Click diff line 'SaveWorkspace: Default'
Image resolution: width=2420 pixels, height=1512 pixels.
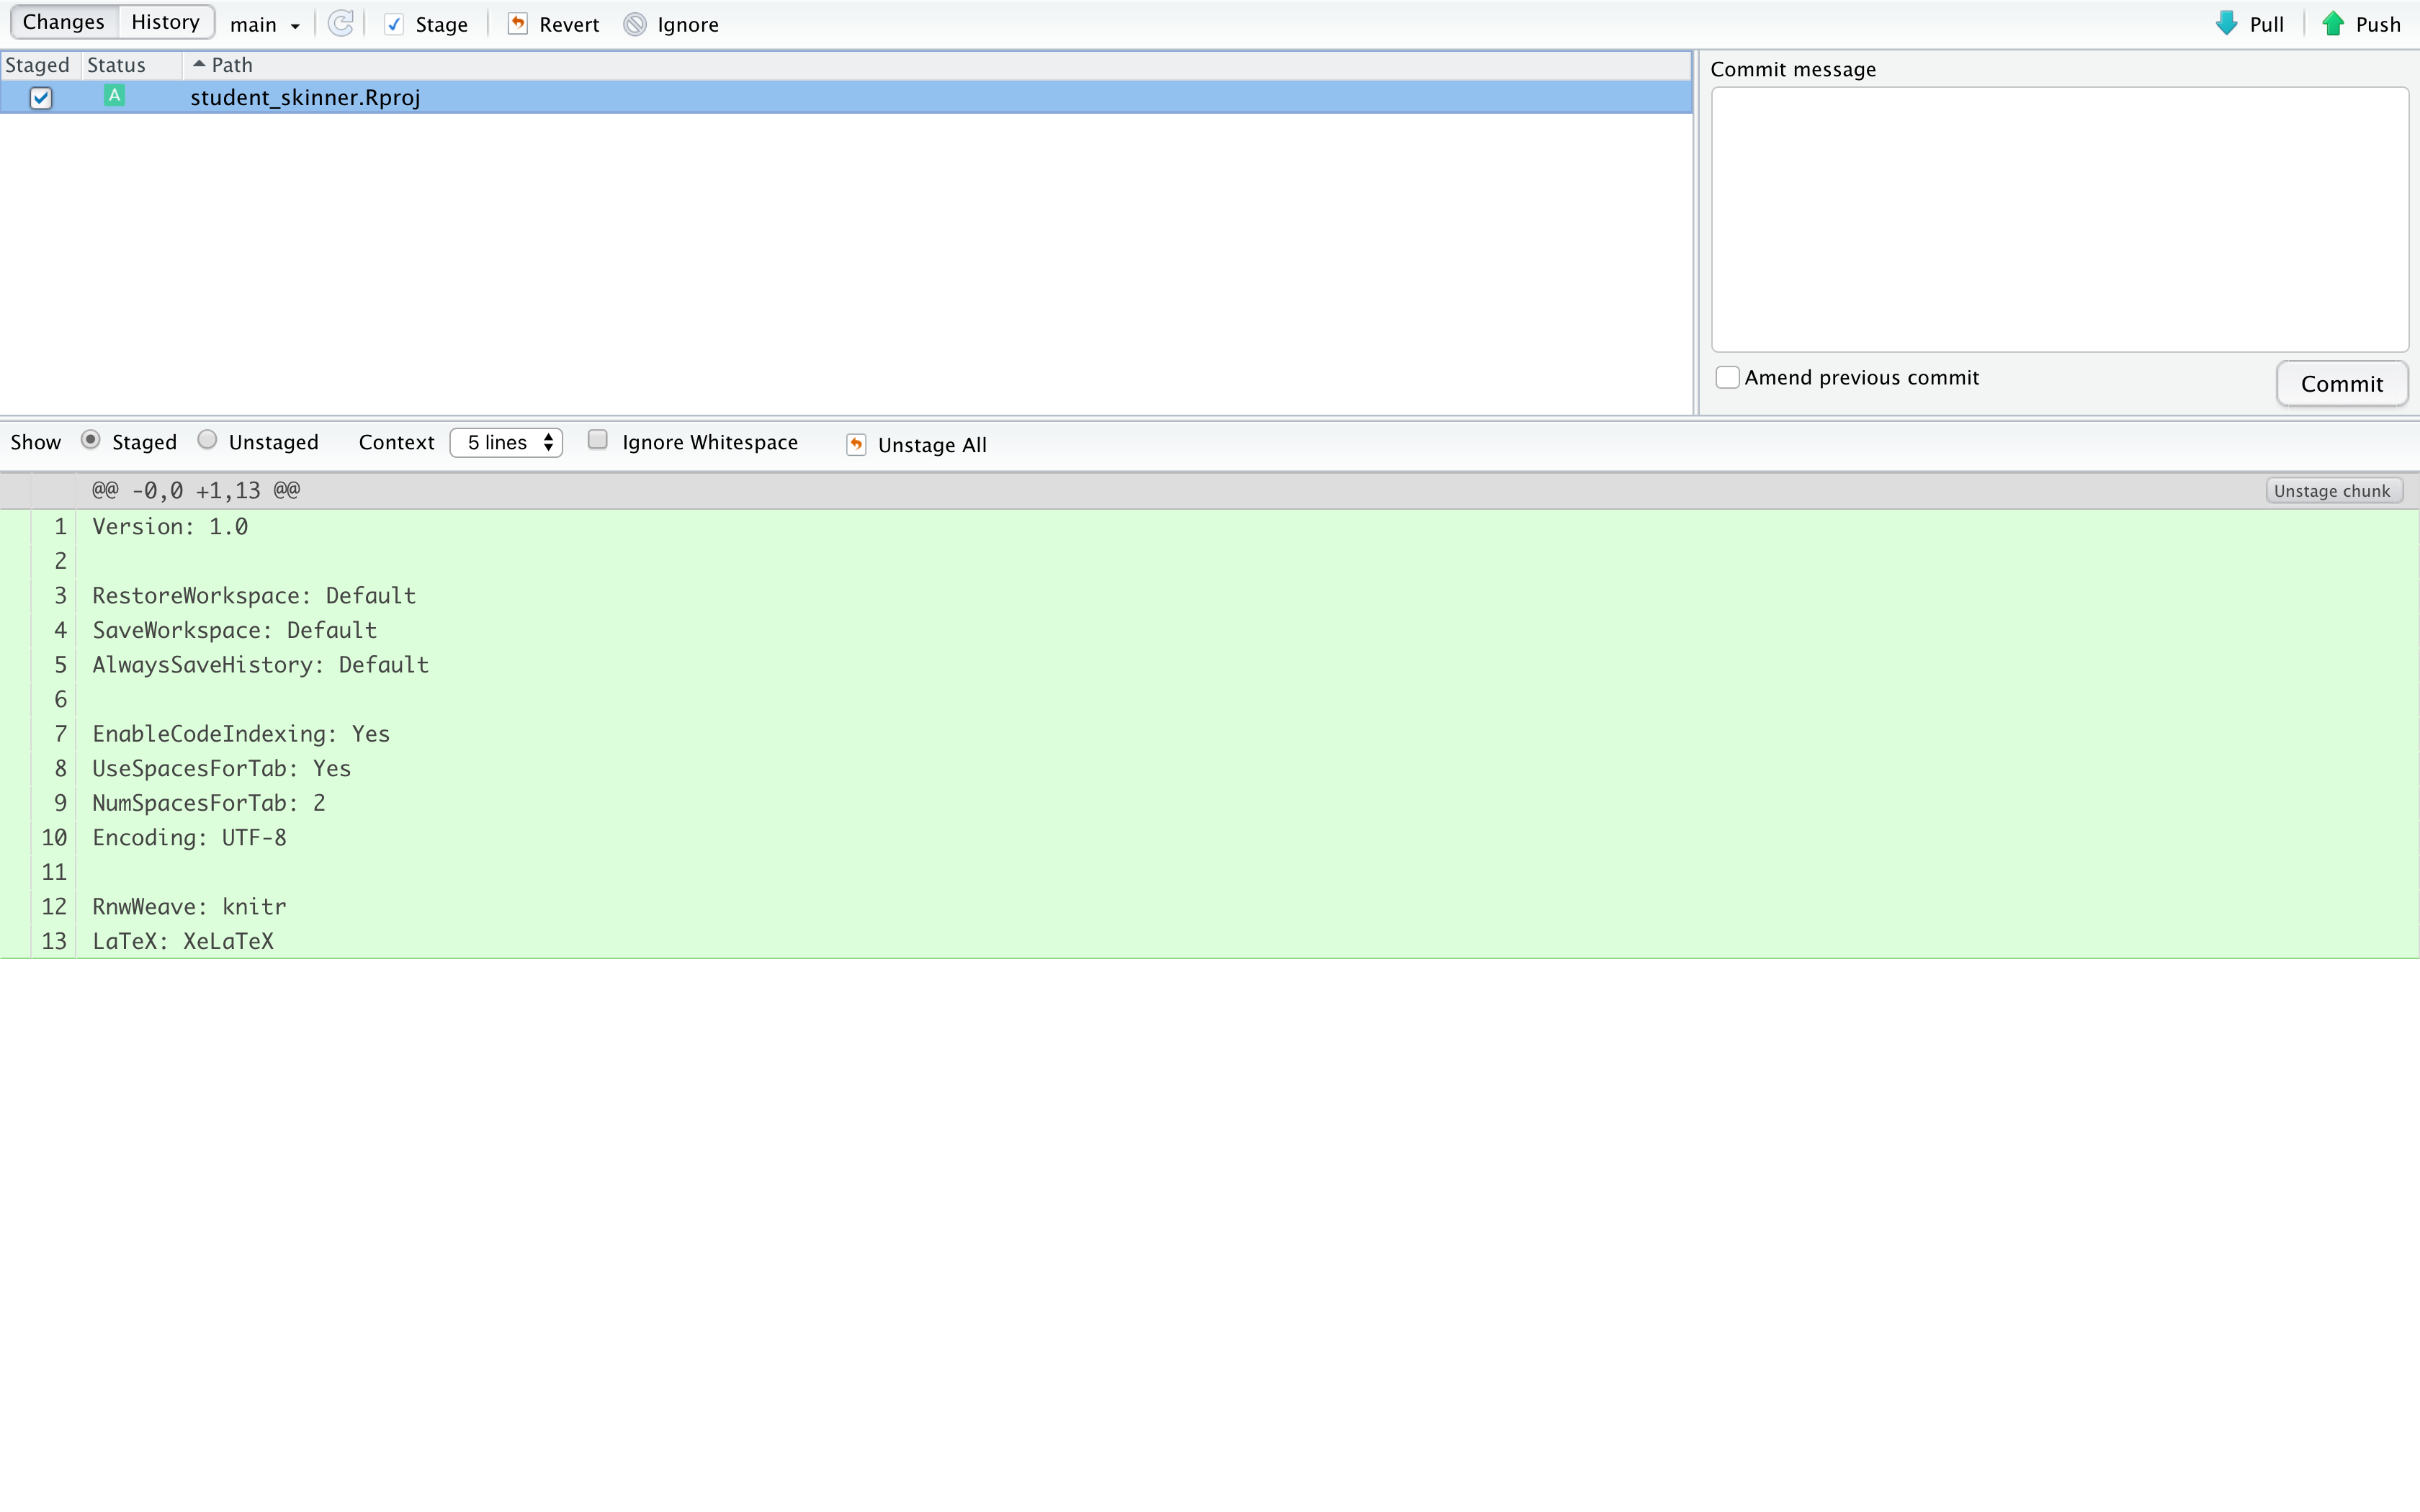coord(235,631)
